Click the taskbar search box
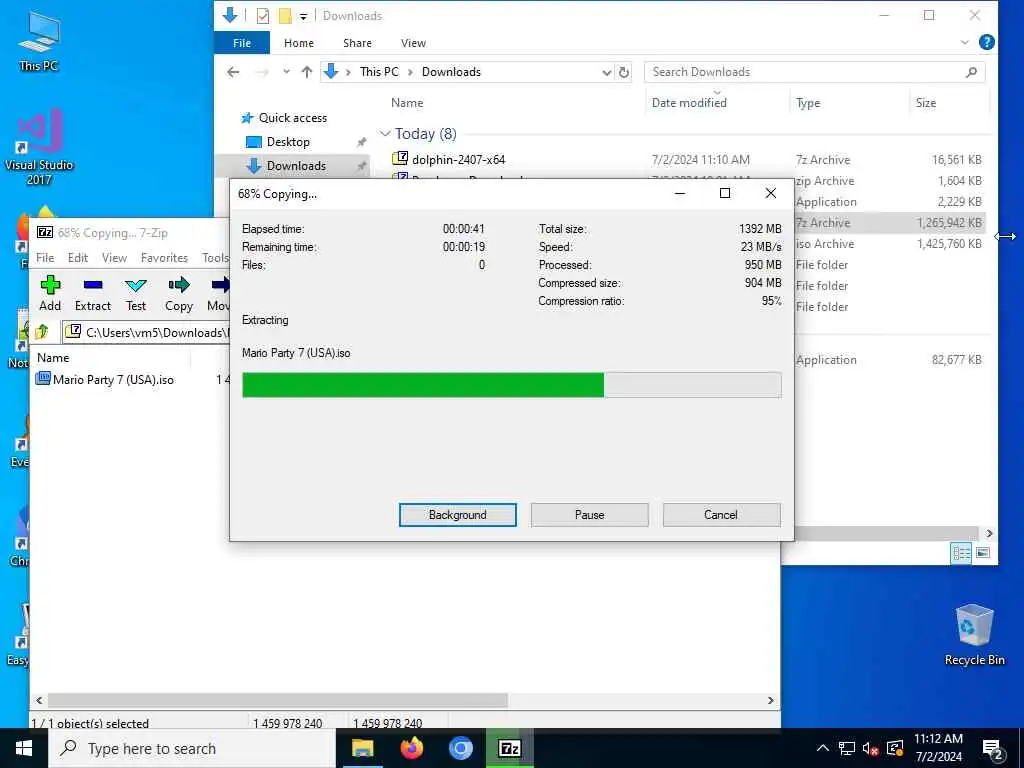Screen dimensions: 1024x768 tap(192, 748)
